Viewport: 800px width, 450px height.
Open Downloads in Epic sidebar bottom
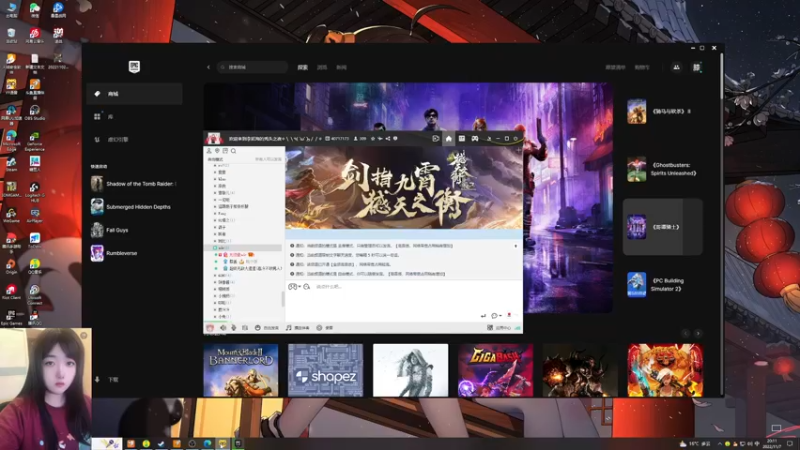point(108,380)
